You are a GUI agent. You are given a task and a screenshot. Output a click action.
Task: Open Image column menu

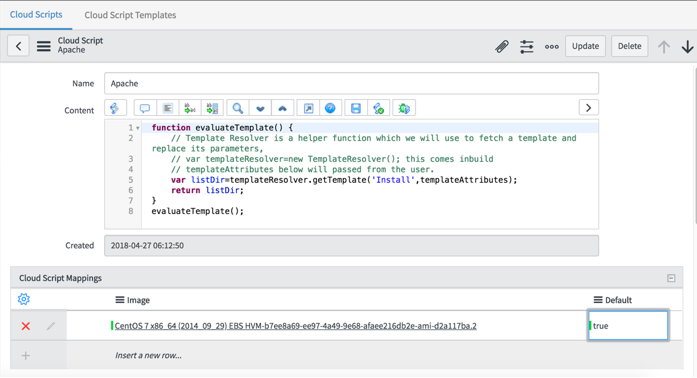coord(120,300)
